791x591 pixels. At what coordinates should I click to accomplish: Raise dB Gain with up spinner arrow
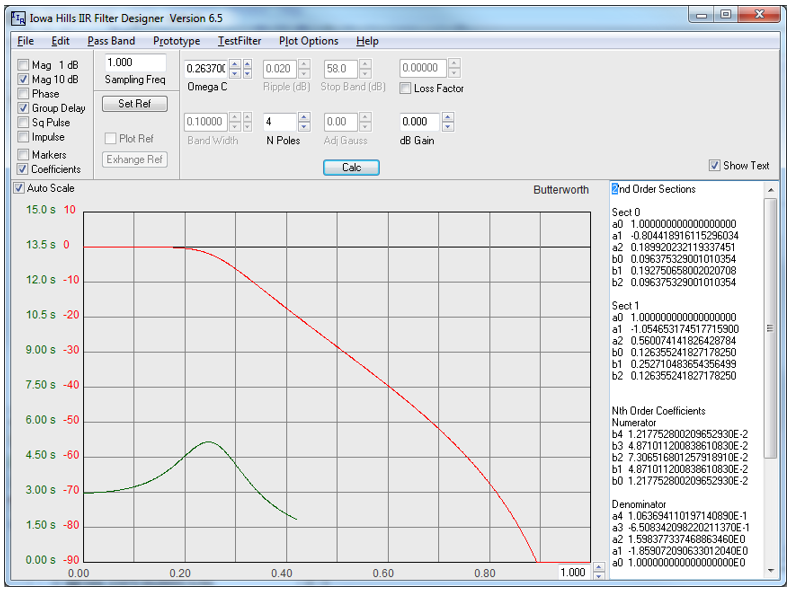[x=448, y=117]
